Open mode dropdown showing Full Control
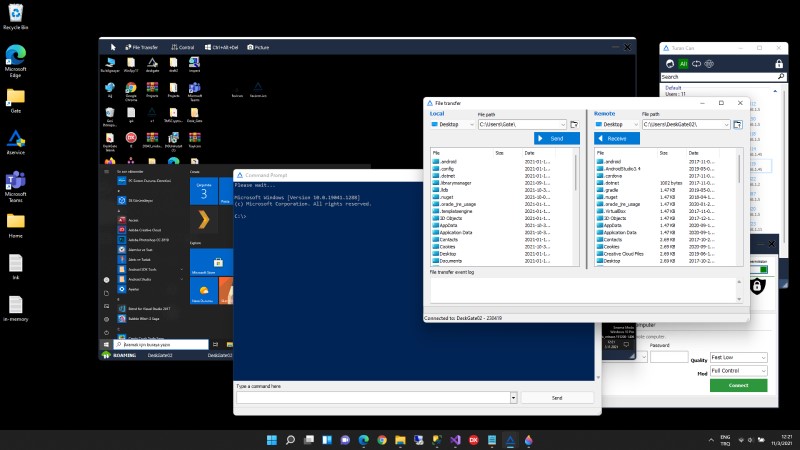This screenshot has width=800, height=450. click(738, 371)
